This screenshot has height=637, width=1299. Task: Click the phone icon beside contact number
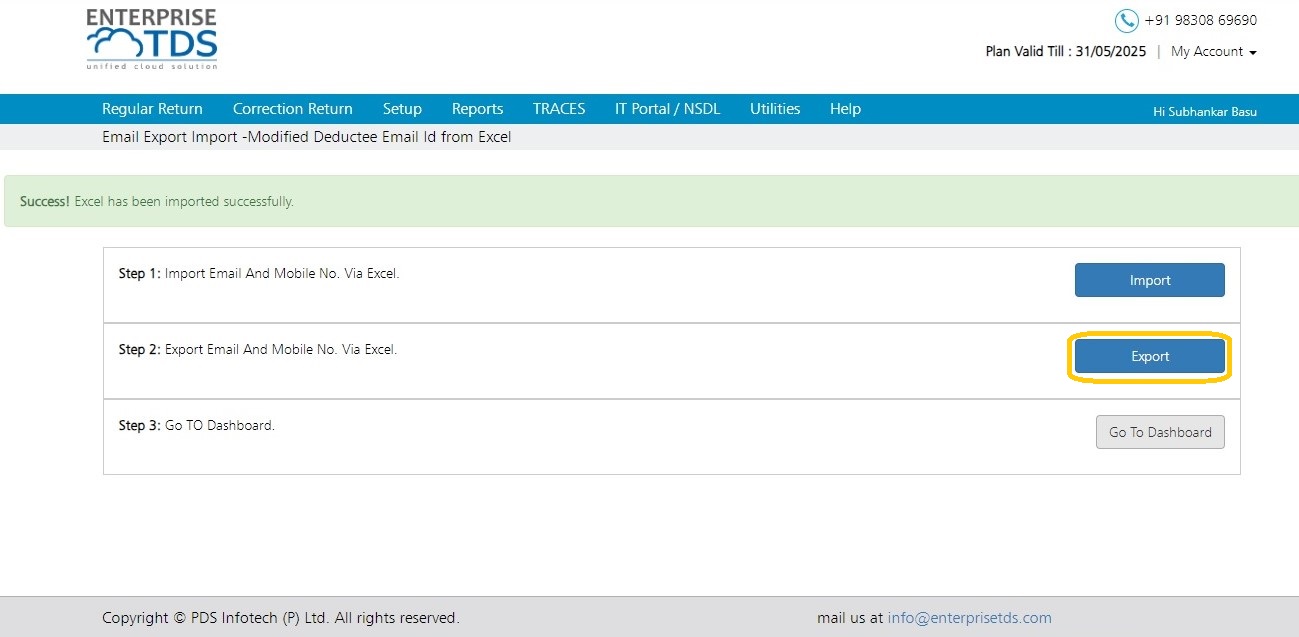(x=1127, y=20)
